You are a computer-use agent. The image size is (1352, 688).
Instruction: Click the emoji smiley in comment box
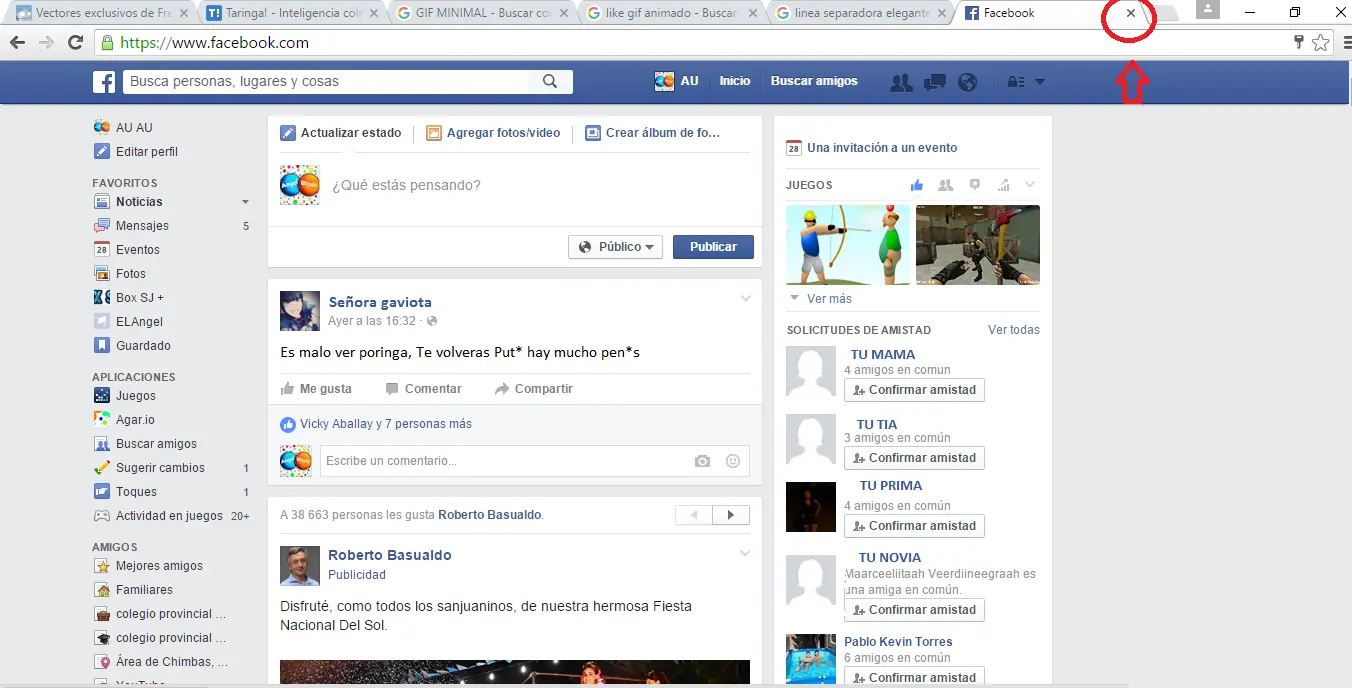click(733, 461)
